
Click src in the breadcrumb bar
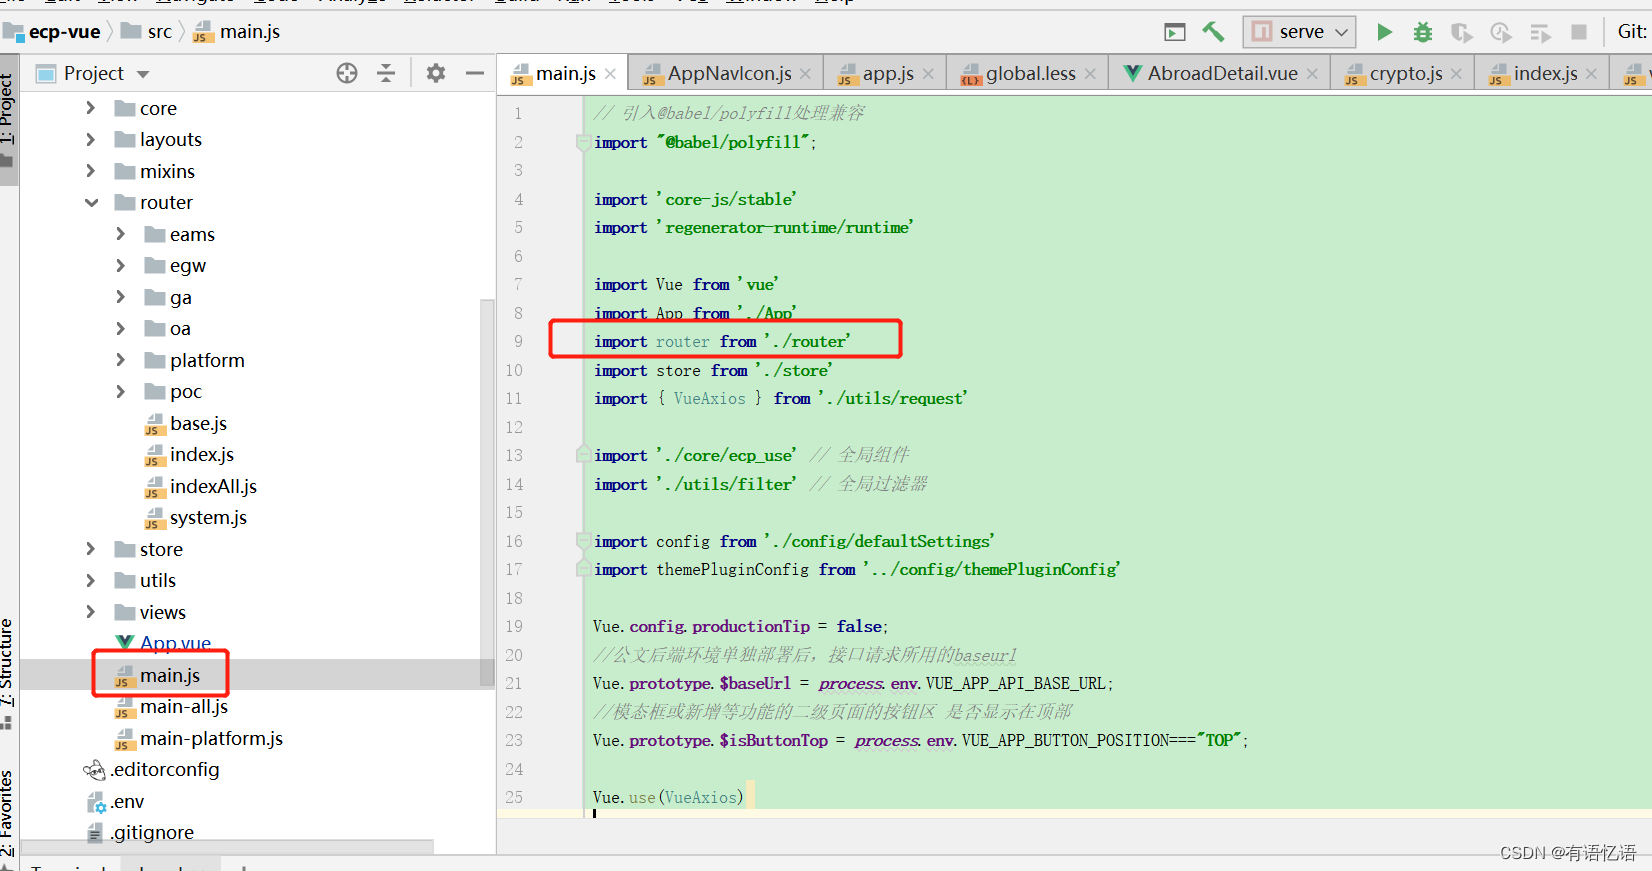pos(147,32)
